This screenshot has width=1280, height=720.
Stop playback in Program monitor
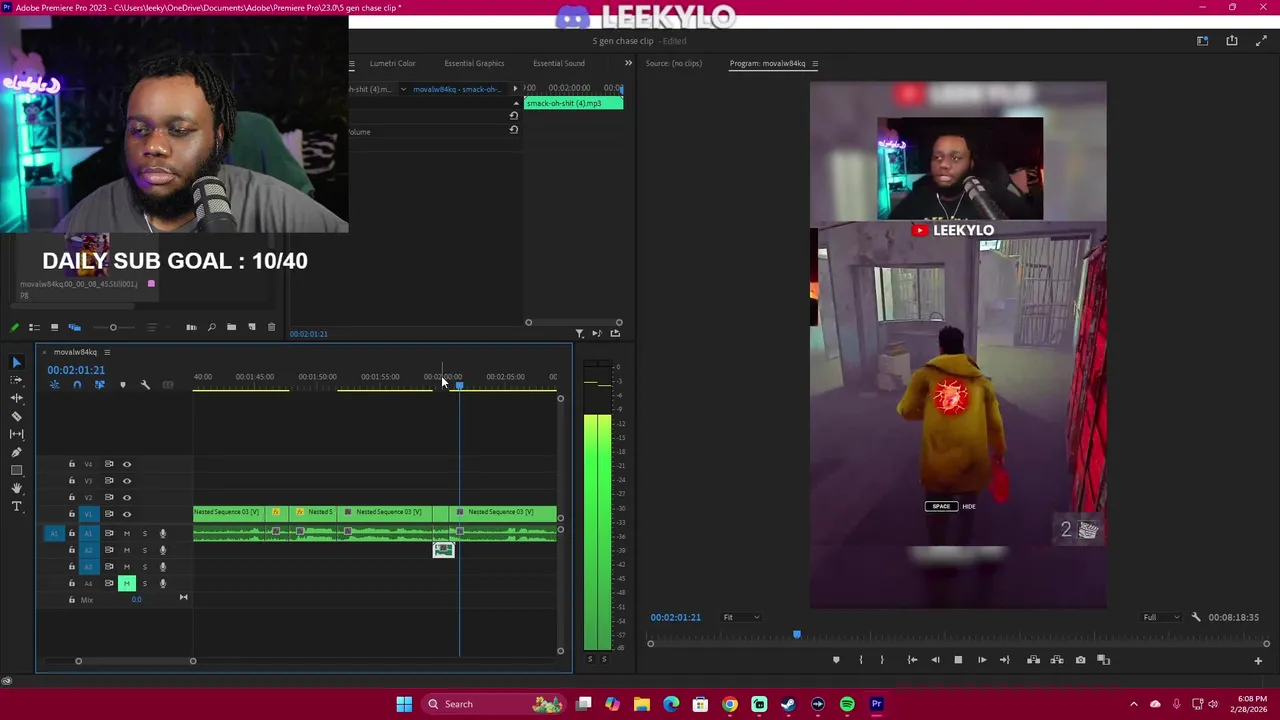(958, 660)
